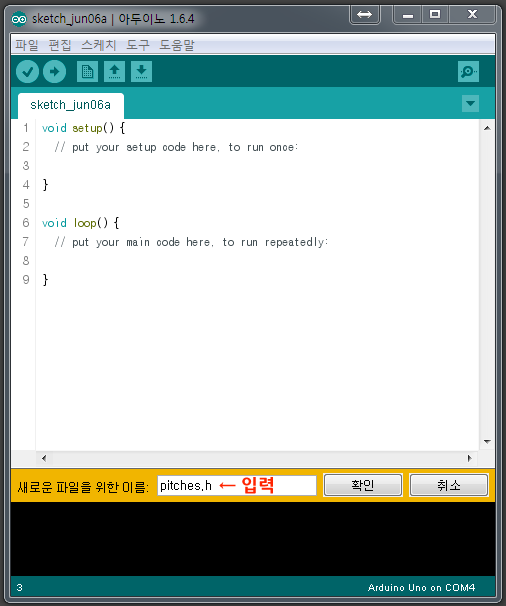Viewport: 506px width, 606px height.
Task: Open the 파일 menu
Action: pyautogui.click(x=27, y=45)
